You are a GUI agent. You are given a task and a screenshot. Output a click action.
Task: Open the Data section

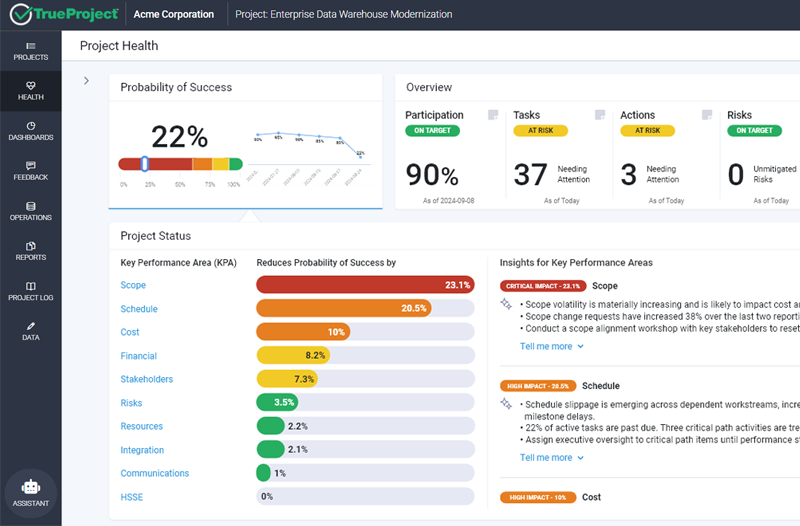coord(31,331)
